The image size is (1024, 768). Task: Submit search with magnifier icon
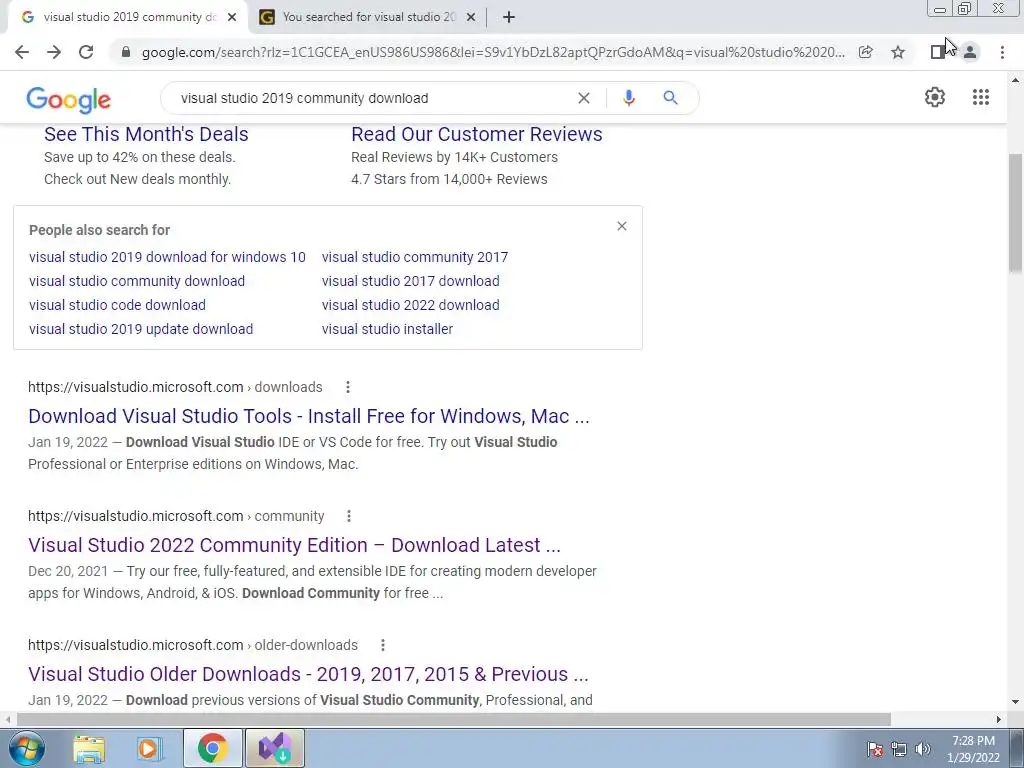coord(670,98)
